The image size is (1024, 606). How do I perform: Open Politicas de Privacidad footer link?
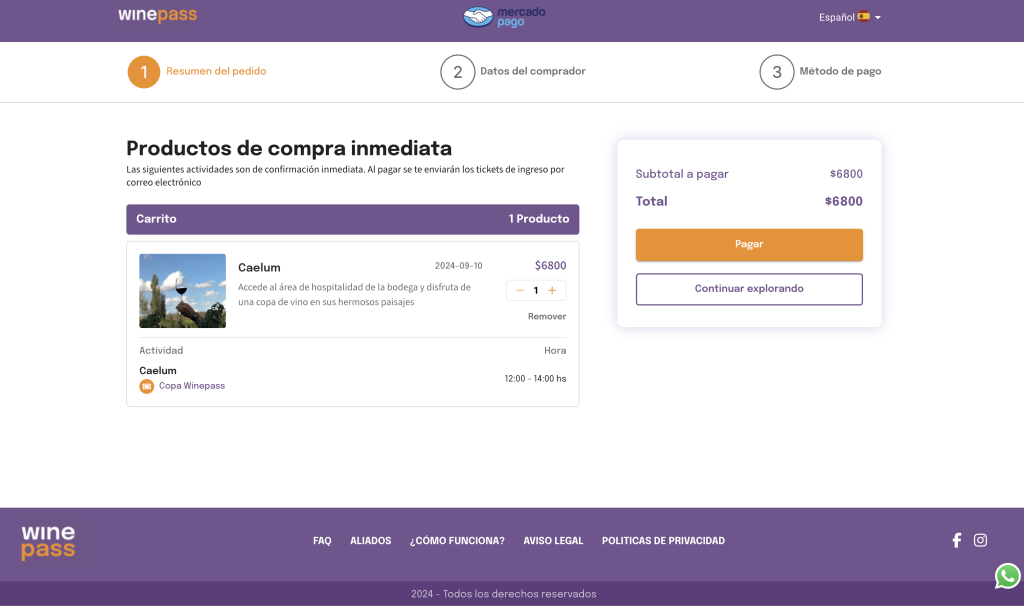click(663, 541)
